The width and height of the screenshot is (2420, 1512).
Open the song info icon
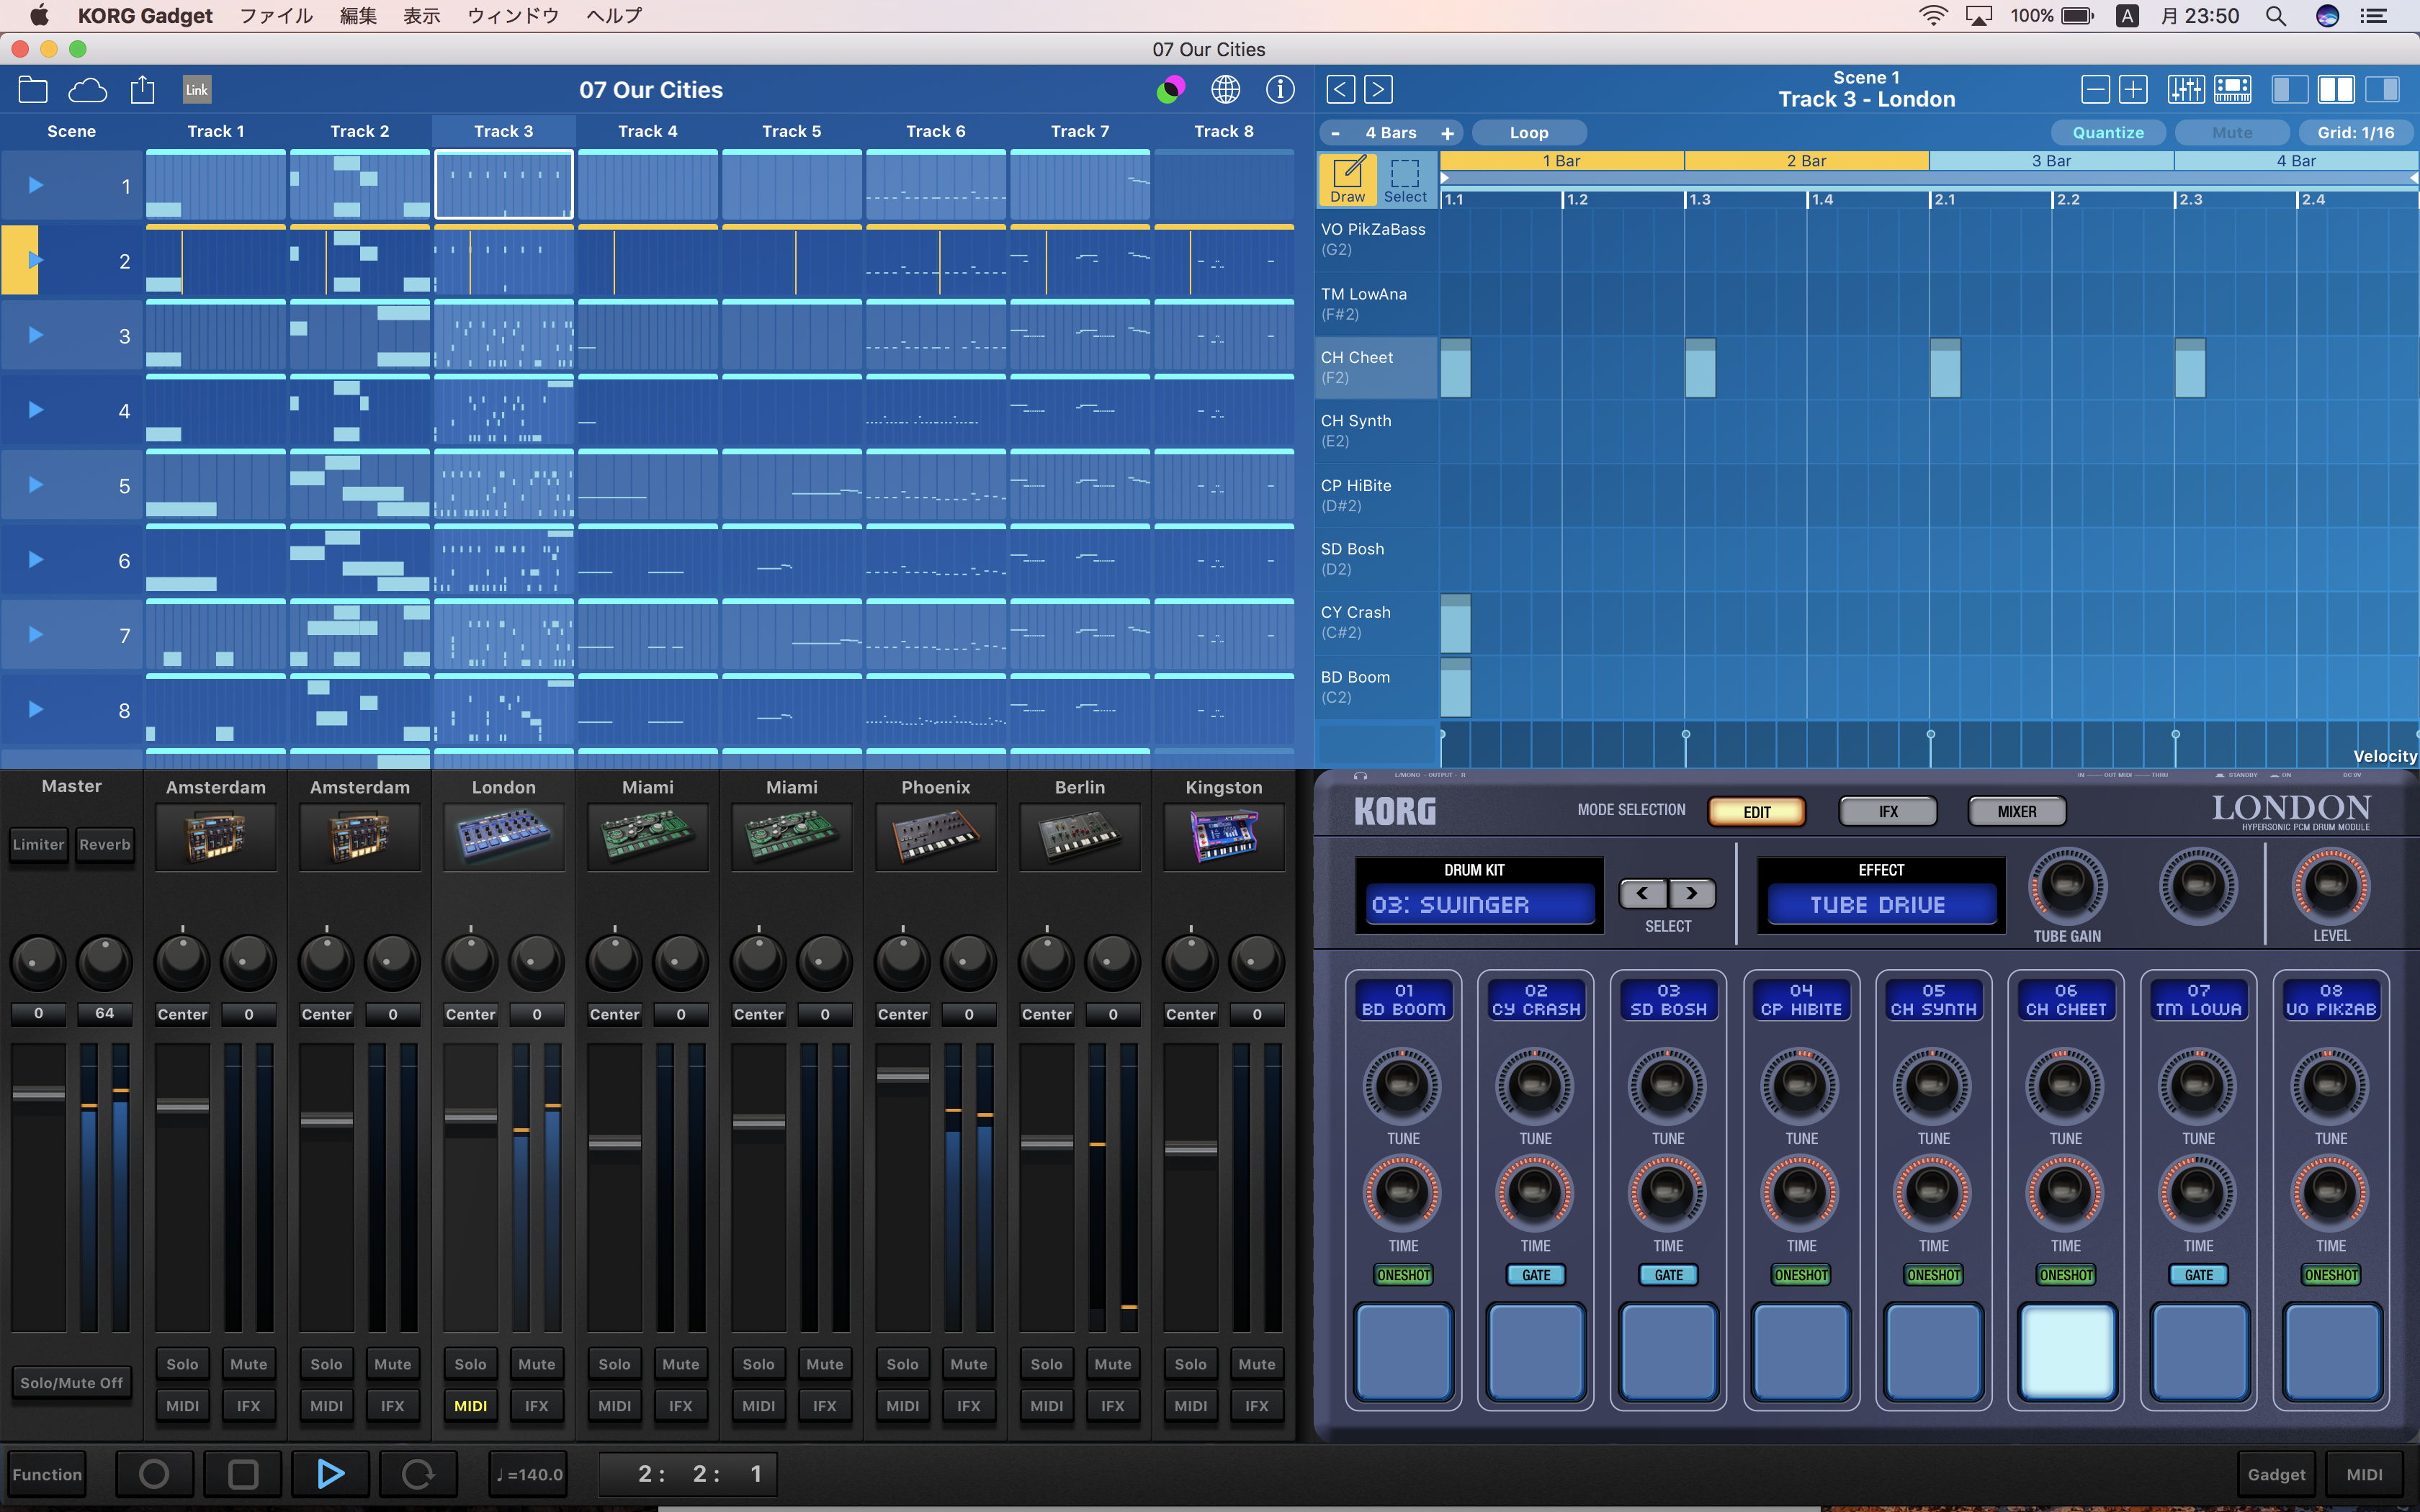[1280, 90]
